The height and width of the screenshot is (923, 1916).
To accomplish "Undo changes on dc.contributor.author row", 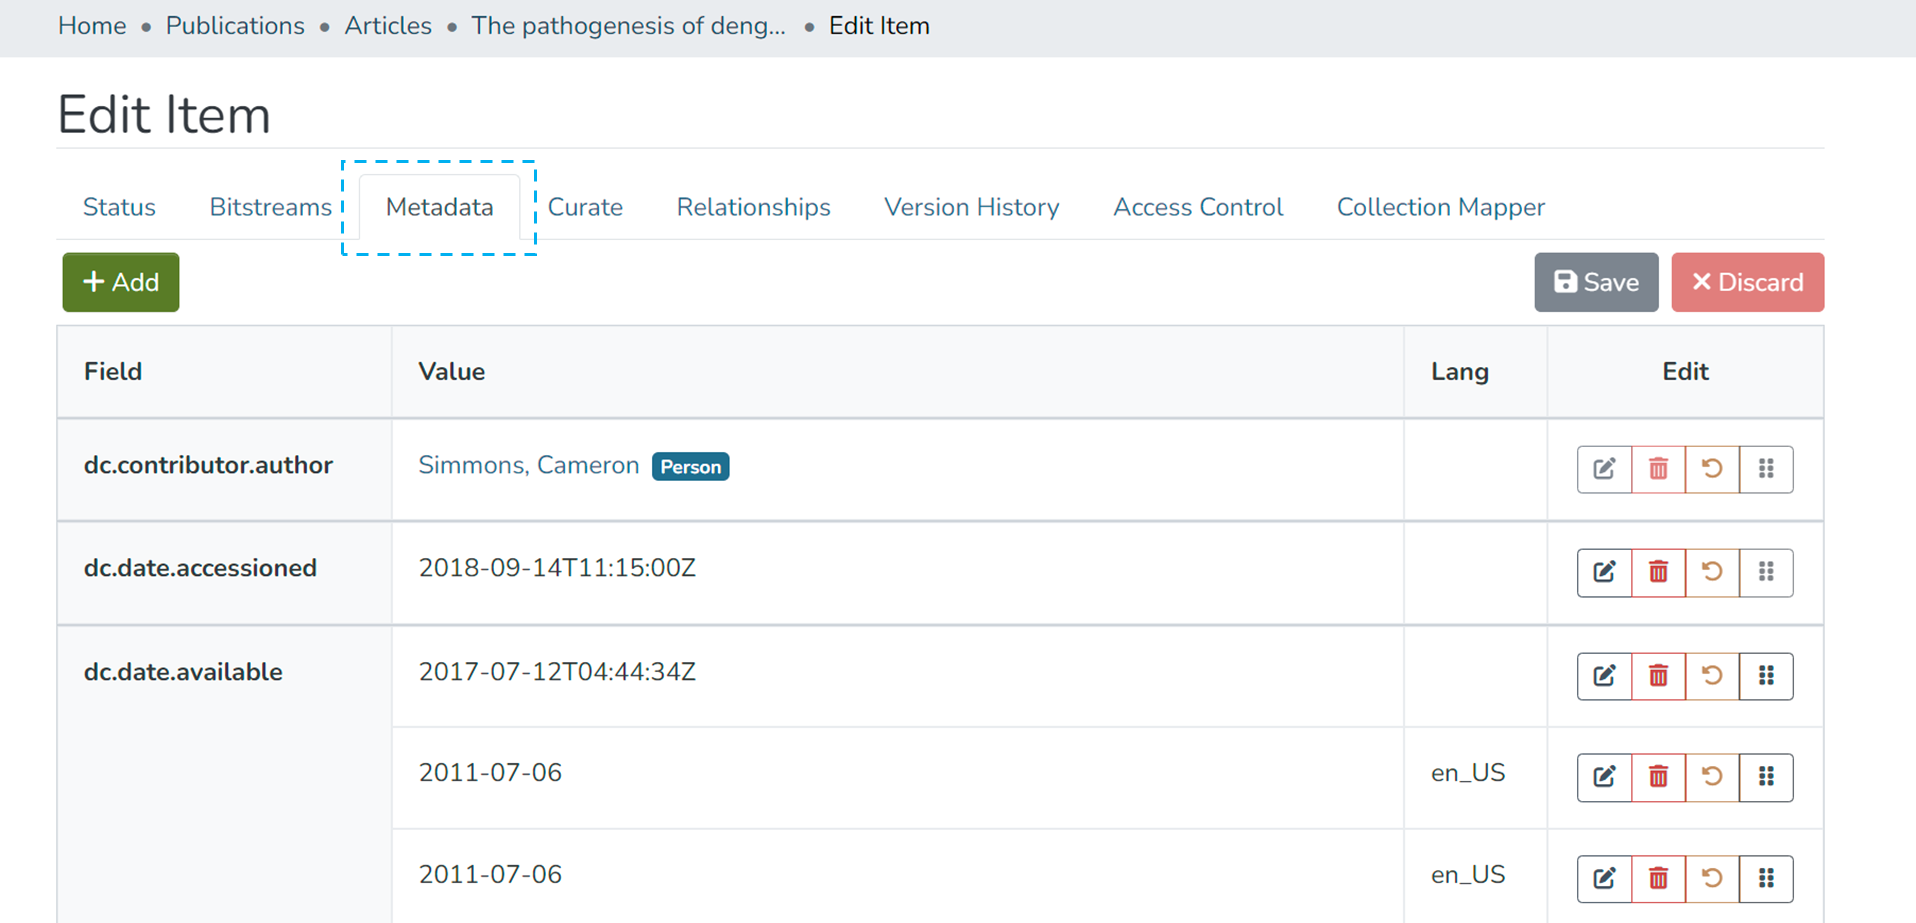I will (1712, 469).
